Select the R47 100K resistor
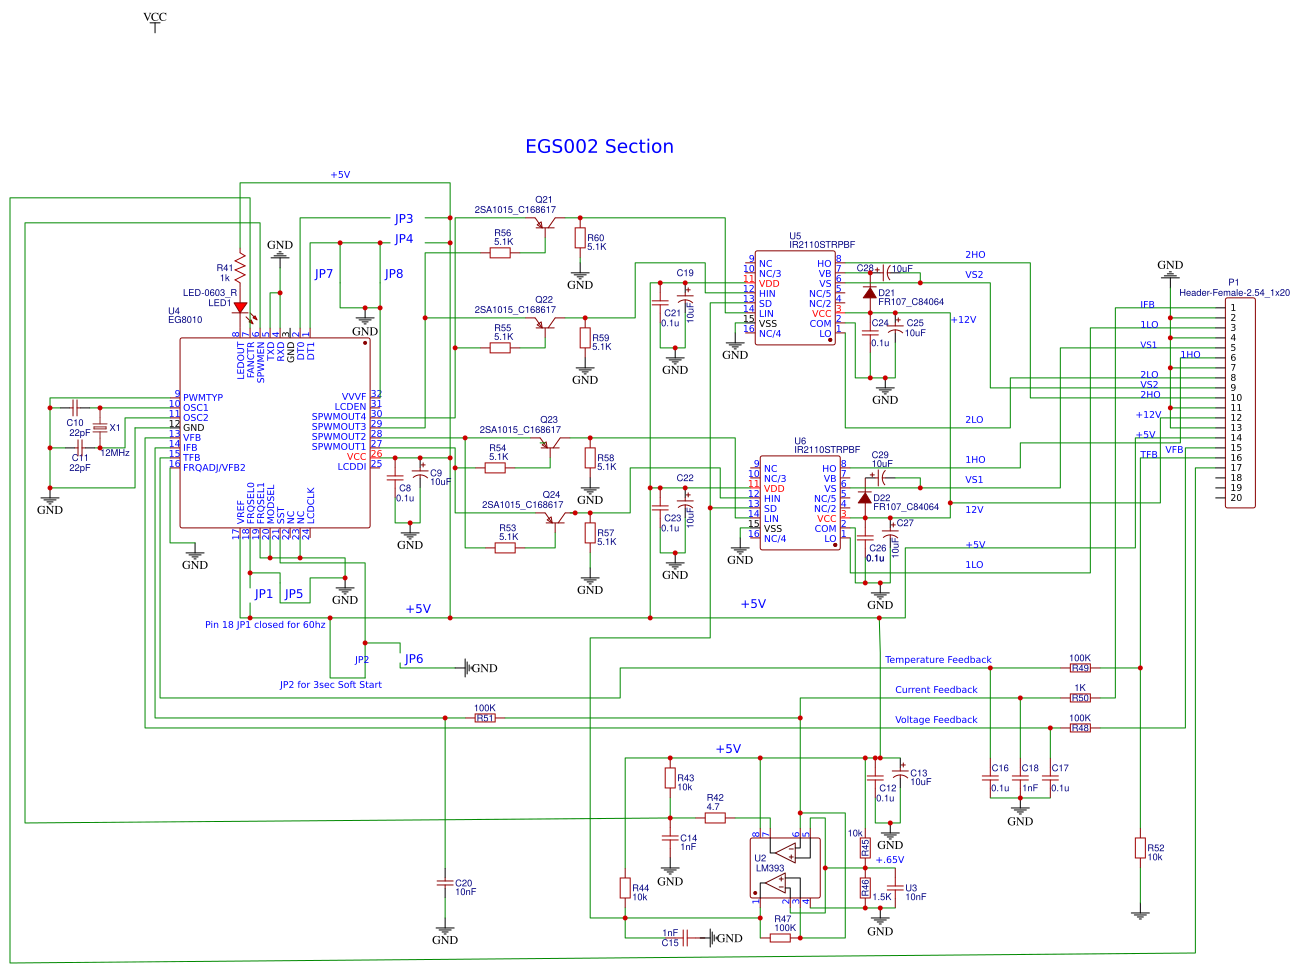Viewport: 1301px width, 973px height. [780, 938]
